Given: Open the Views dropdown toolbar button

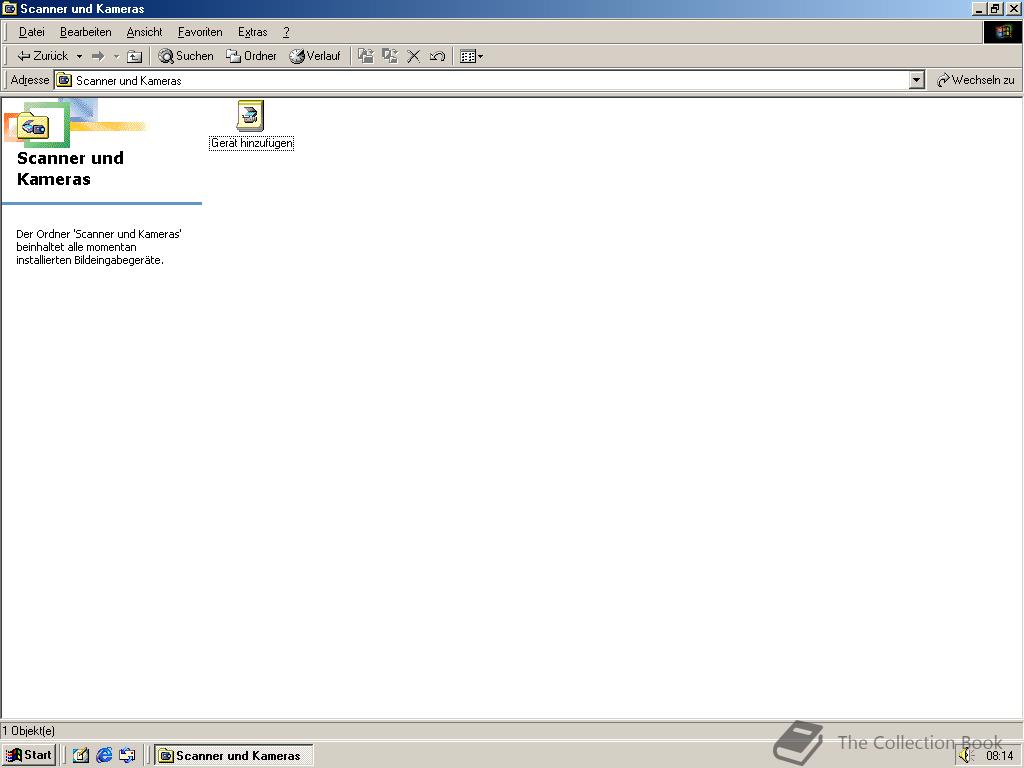Looking at the screenshot, I should click(x=471, y=56).
